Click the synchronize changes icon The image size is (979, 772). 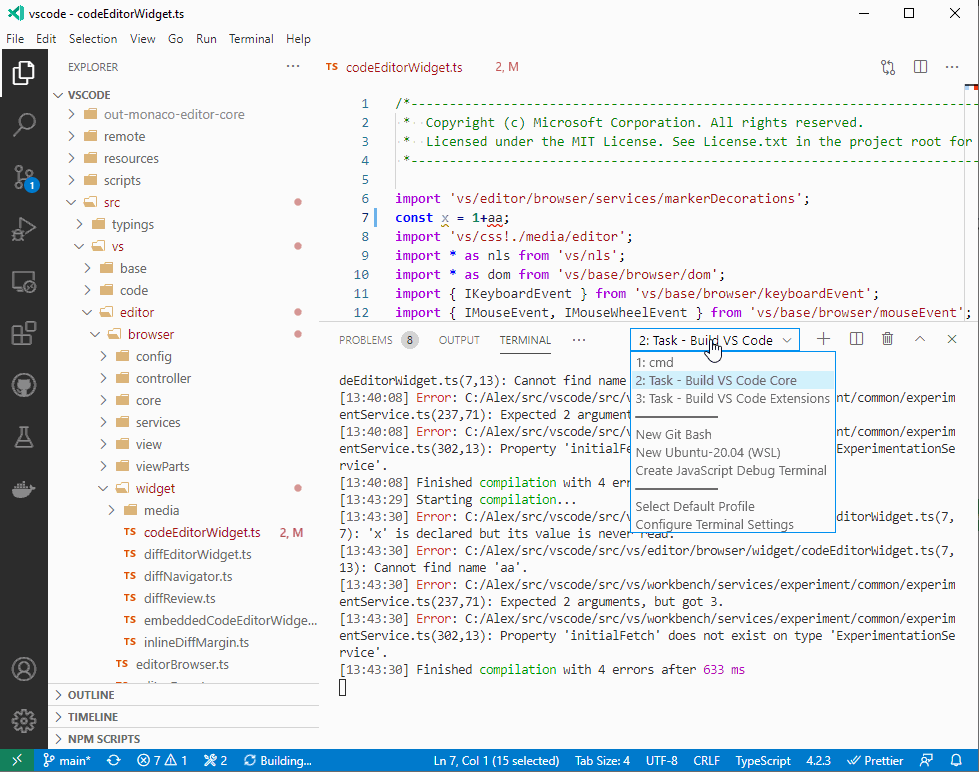tap(114, 760)
